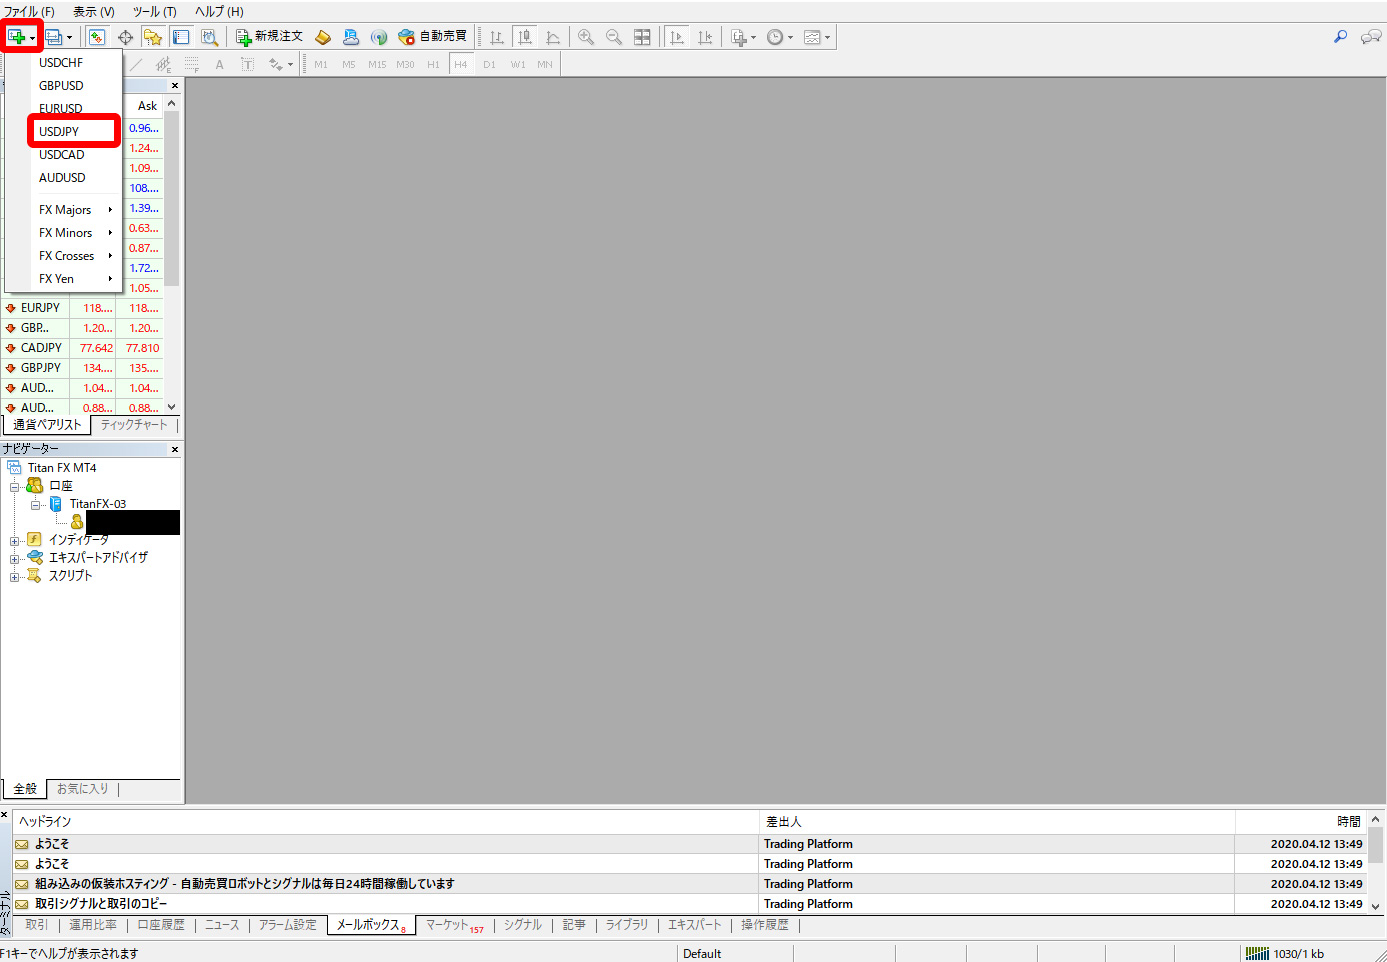Select the D1 timeframe button

click(x=489, y=64)
